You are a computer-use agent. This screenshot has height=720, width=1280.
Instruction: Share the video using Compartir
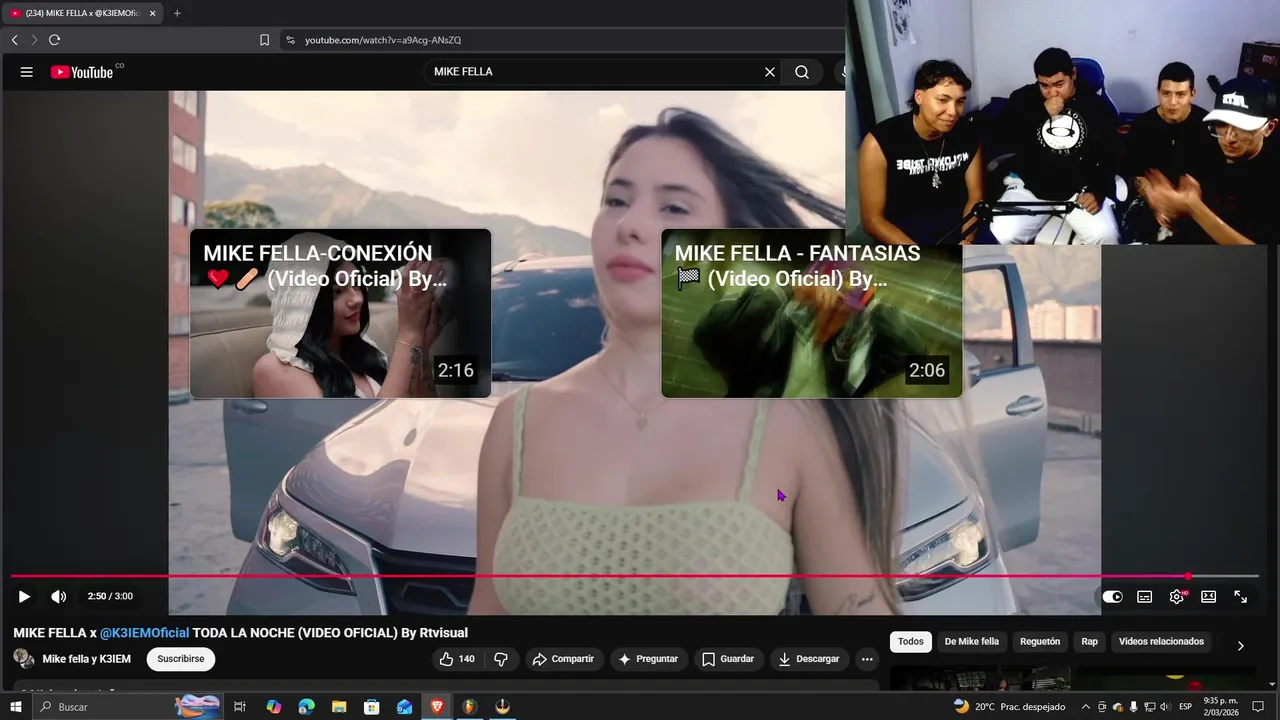coord(563,659)
